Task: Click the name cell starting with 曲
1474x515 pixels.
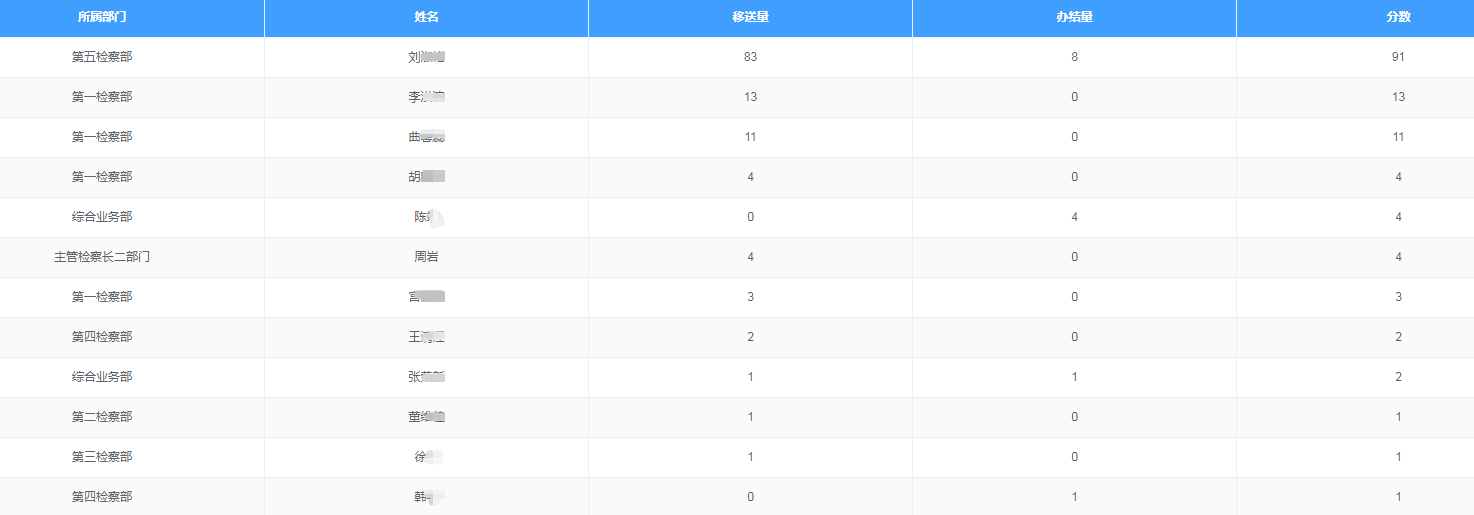Action: point(426,137)
